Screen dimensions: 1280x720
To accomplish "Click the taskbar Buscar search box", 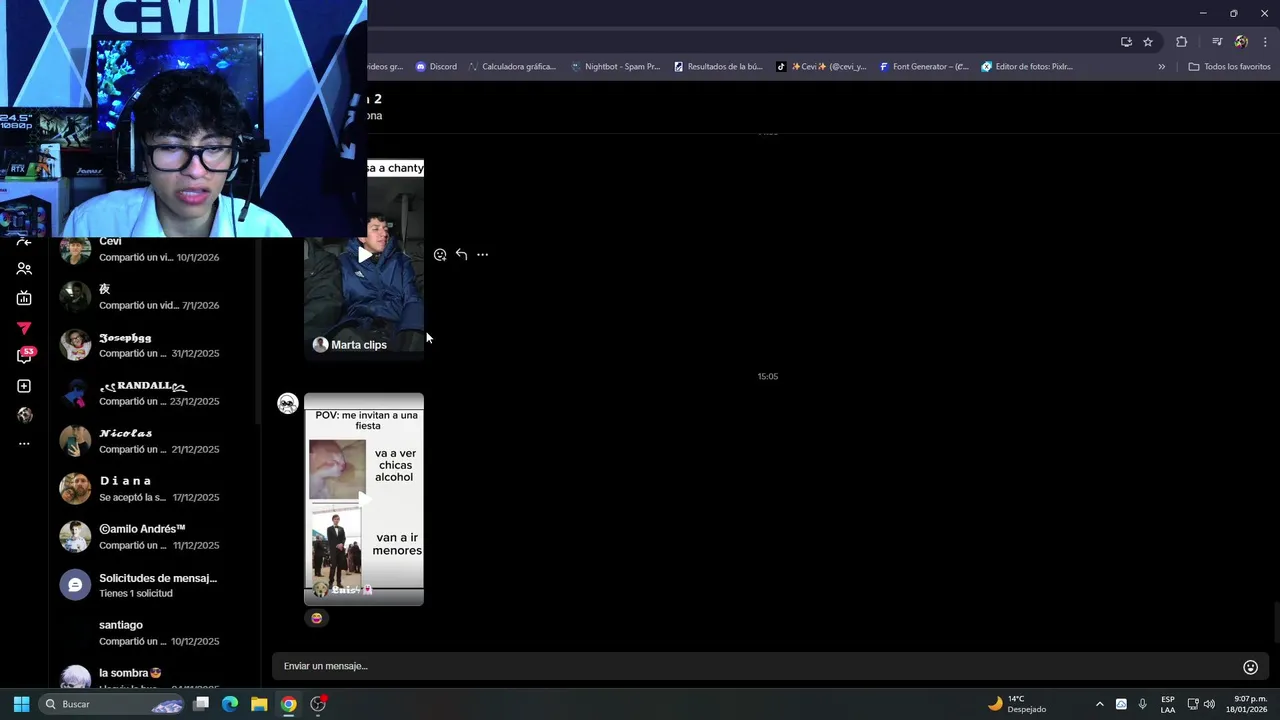I will point(113,704).
